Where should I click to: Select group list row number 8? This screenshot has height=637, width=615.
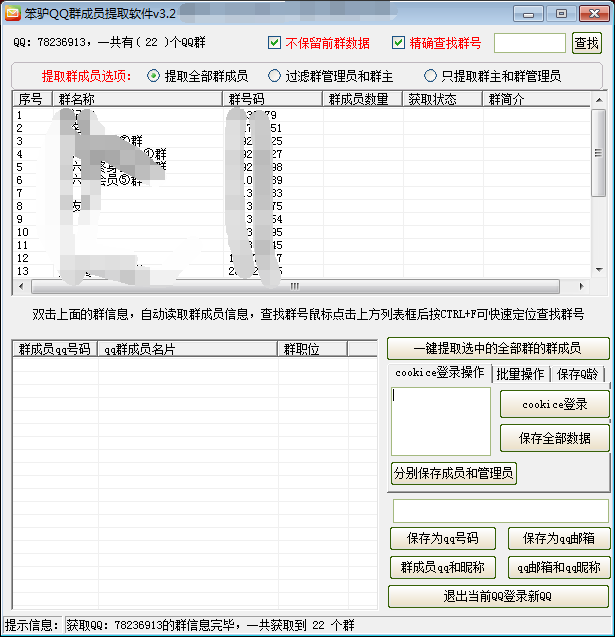[x=301, y=206]
